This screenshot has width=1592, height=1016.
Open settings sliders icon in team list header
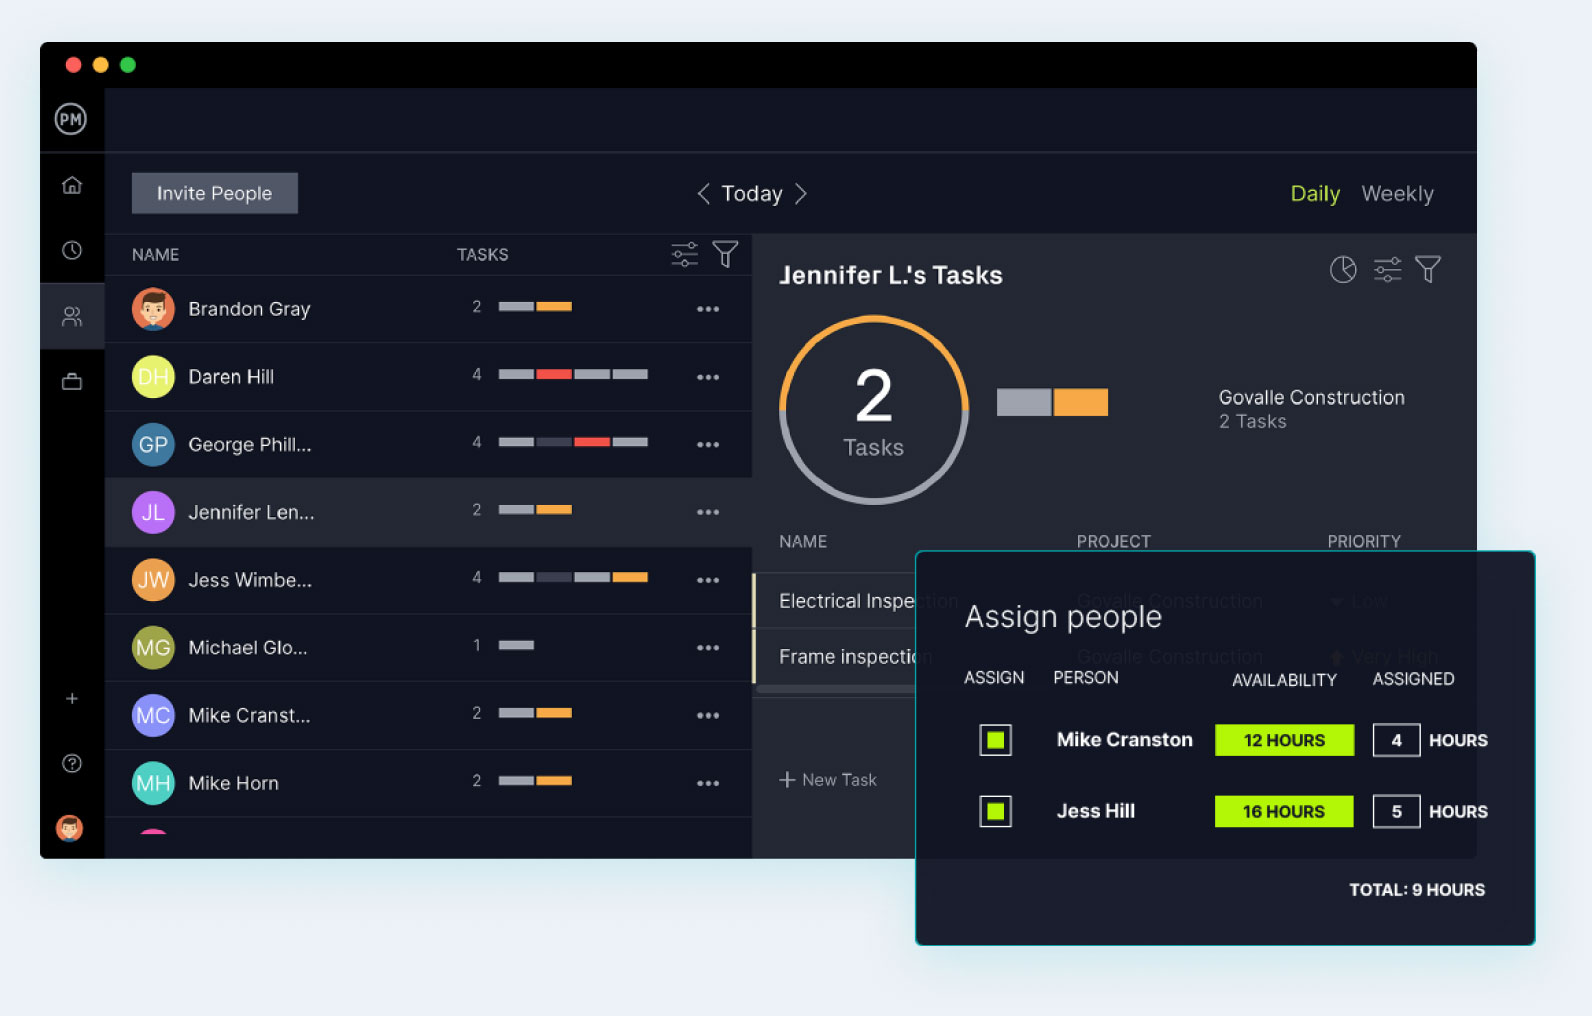pyautogui.click(x=684, y=254)
